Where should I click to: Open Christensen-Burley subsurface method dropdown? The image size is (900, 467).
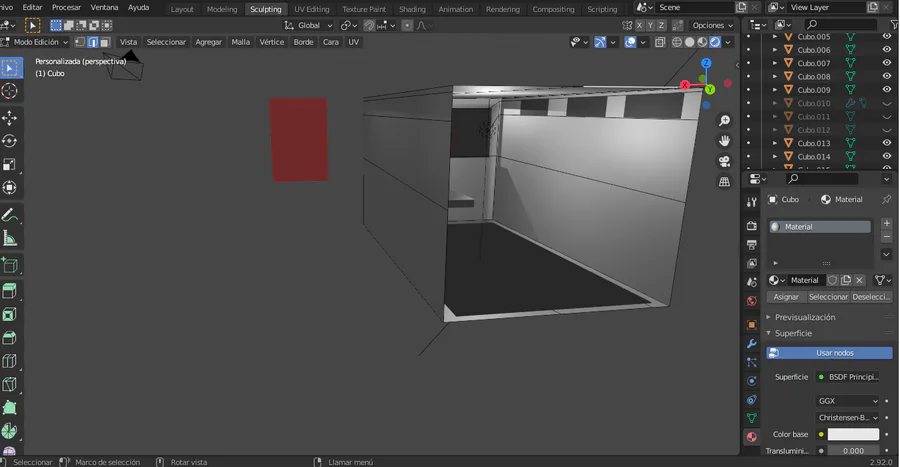click(x=847, y=417)
